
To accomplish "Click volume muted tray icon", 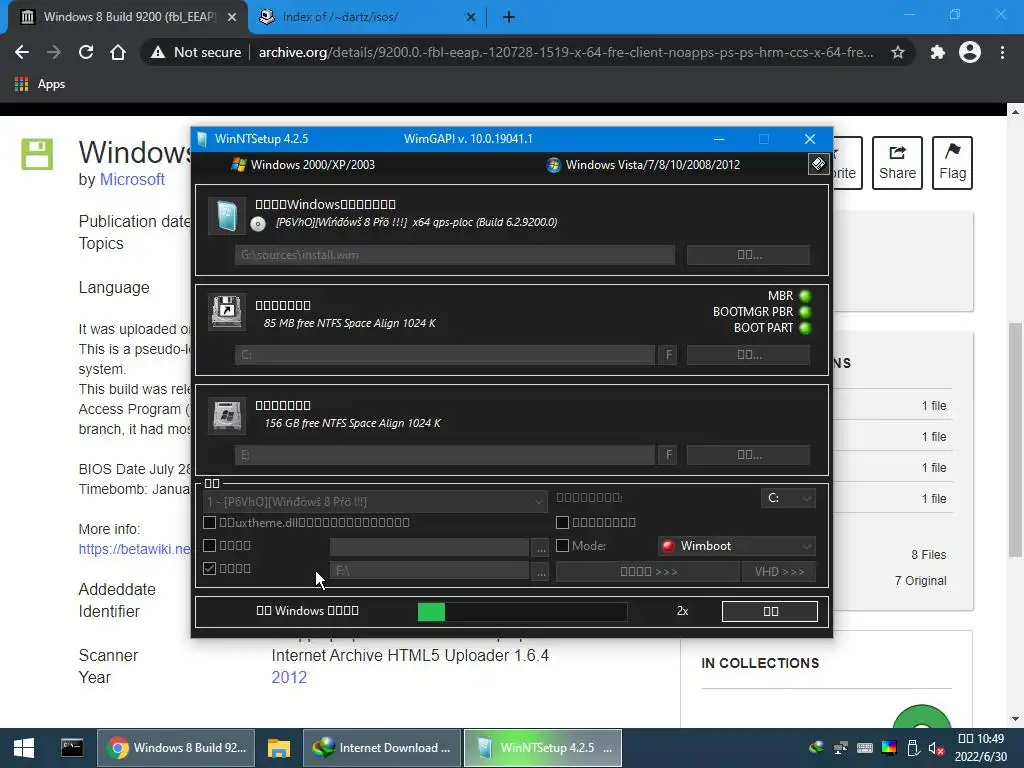I will point(936,748).
